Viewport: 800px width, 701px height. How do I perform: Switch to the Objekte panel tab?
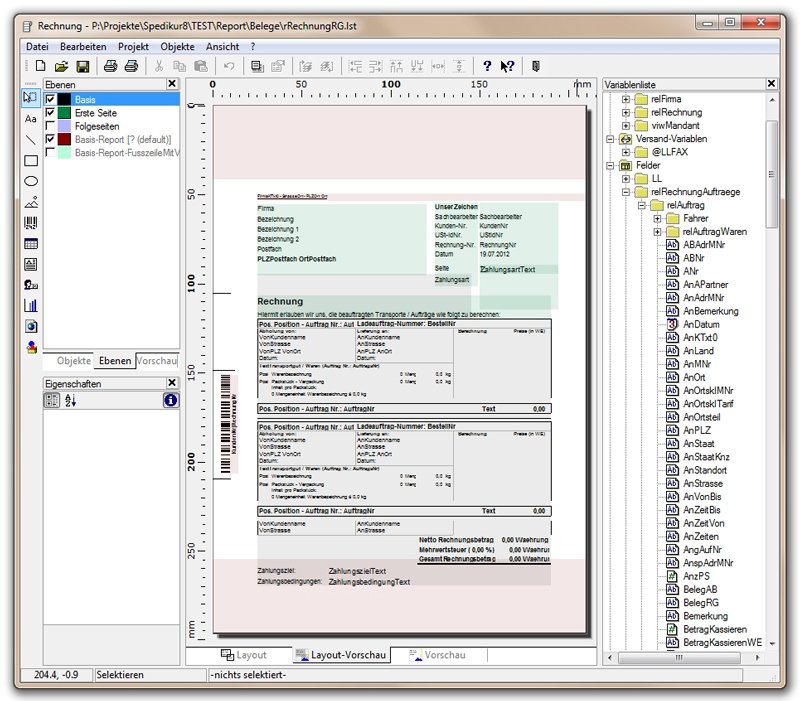point(74,361)
